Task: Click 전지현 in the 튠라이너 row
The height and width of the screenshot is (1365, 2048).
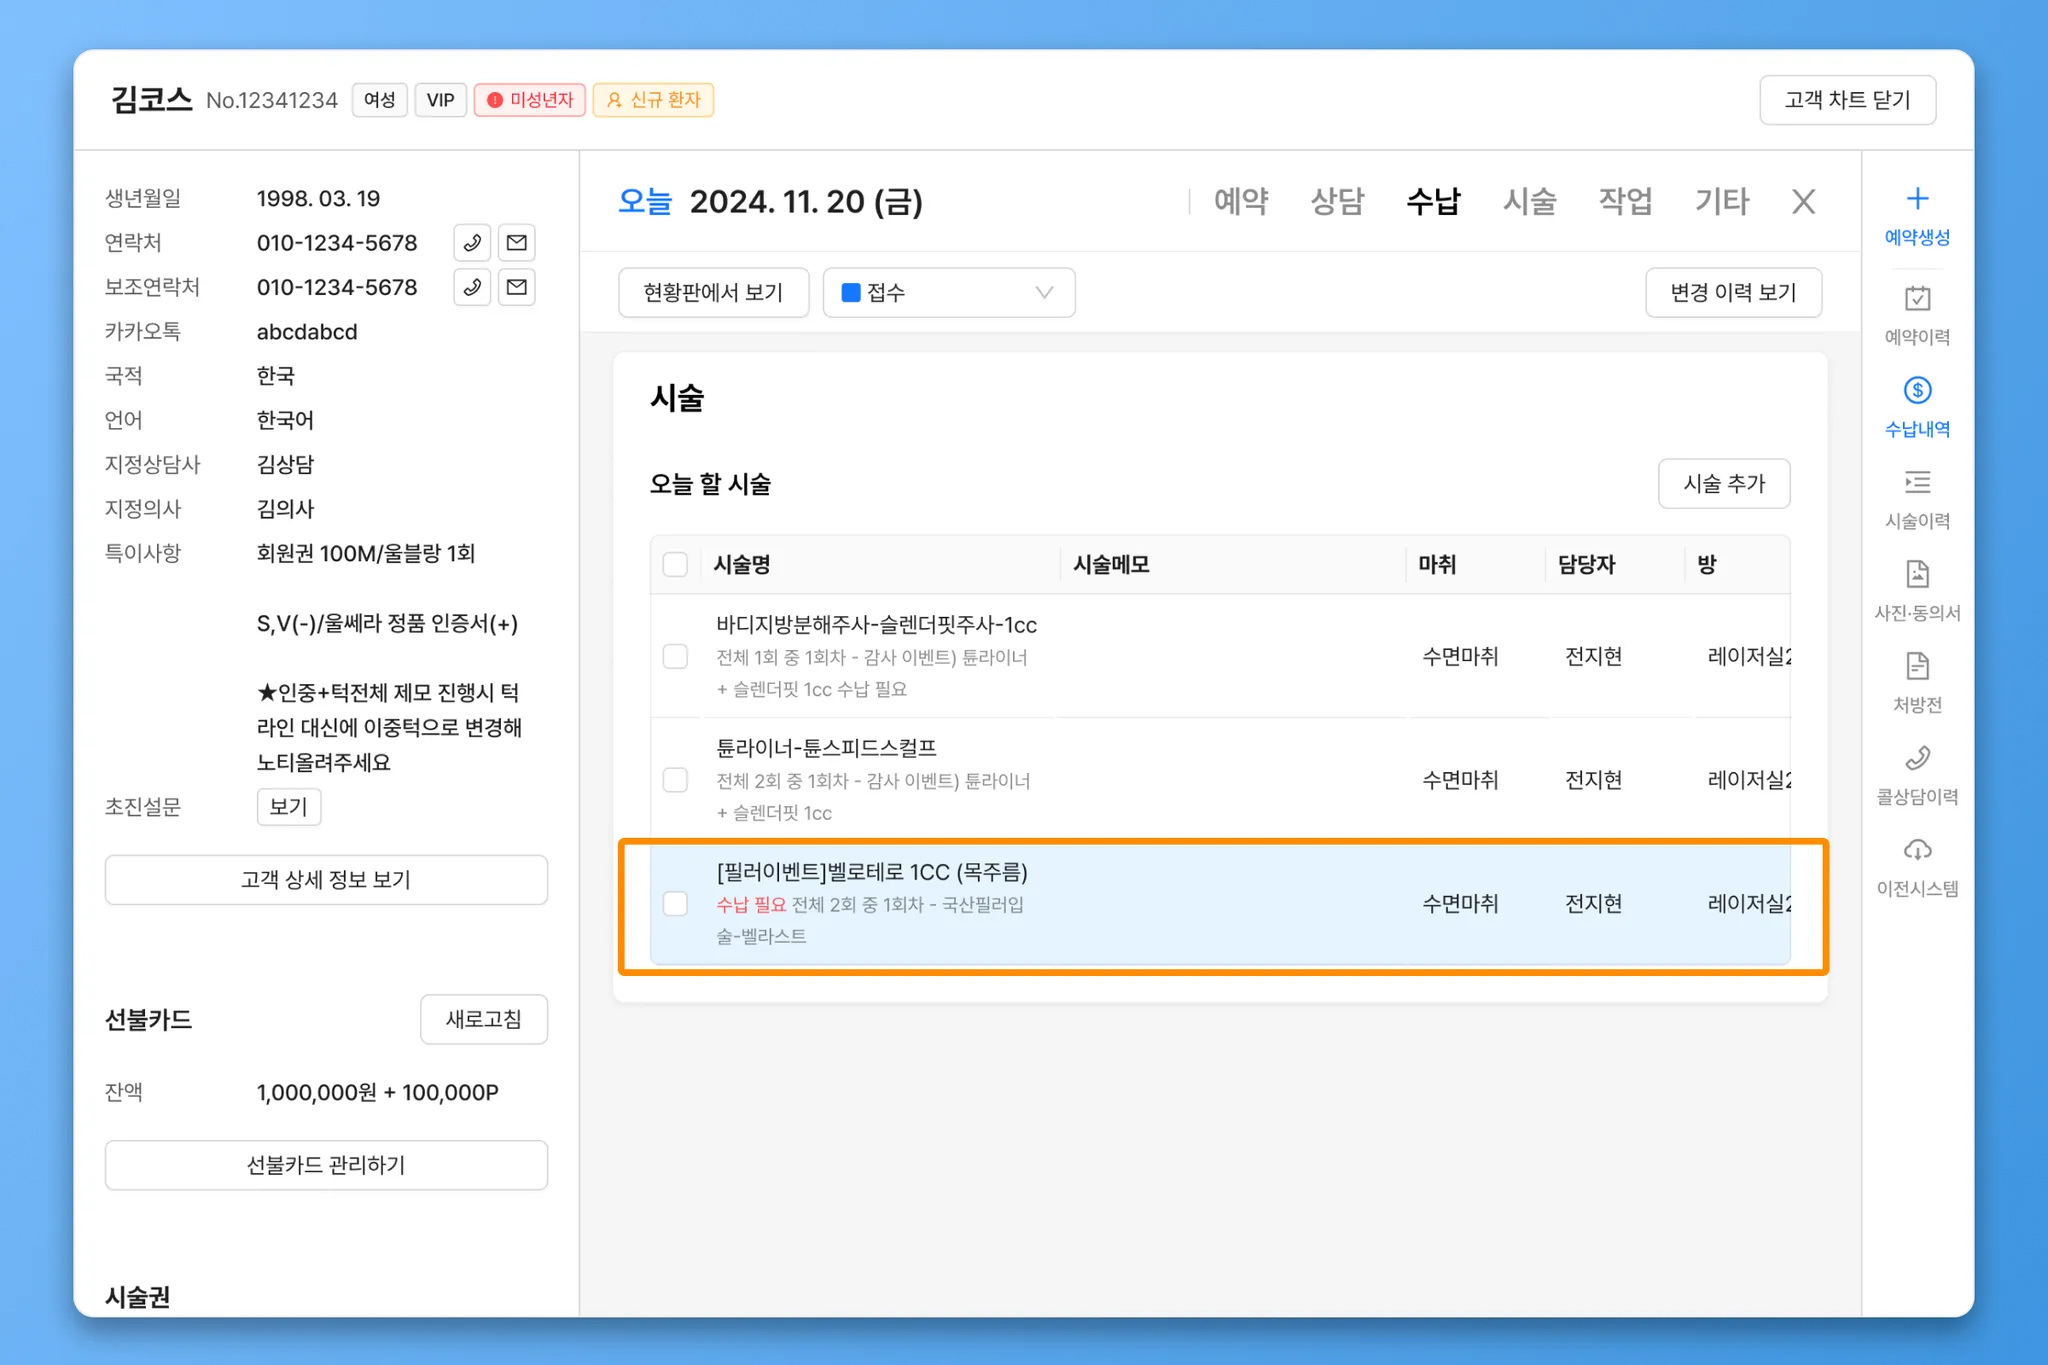Action: (1593, 781)
